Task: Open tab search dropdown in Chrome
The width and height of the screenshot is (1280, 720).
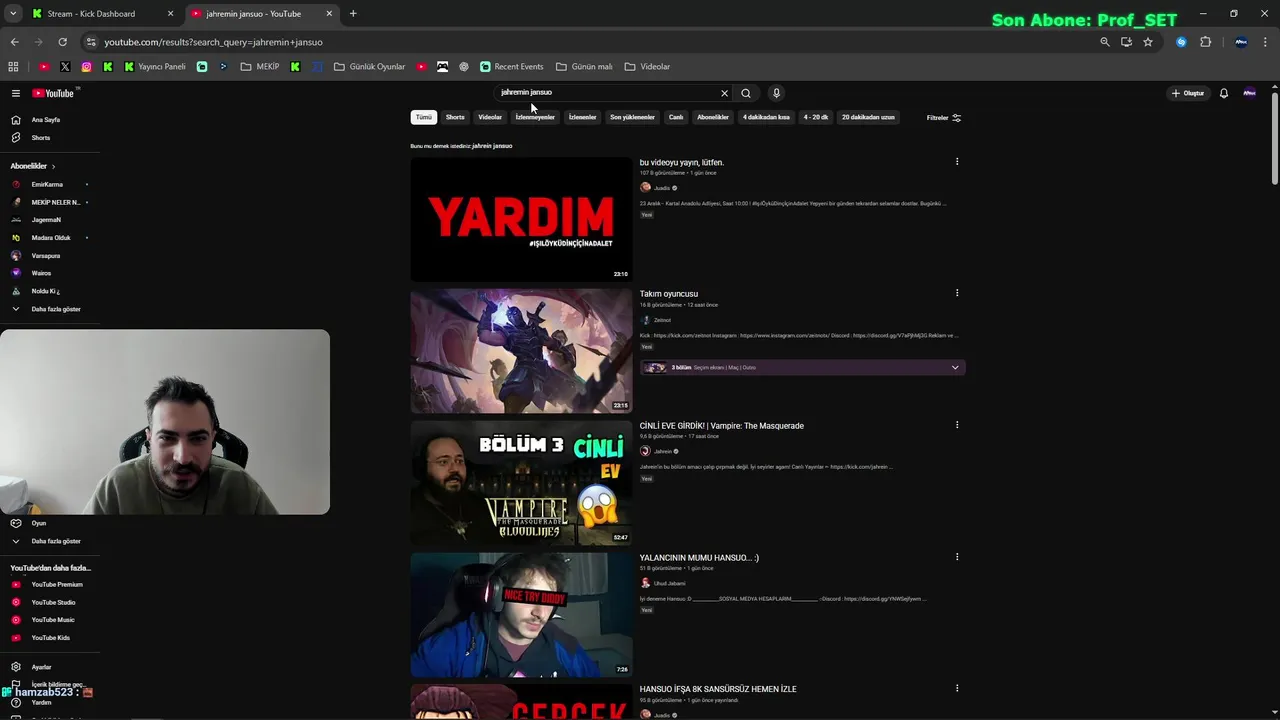Action: click(x=13, y=14)
